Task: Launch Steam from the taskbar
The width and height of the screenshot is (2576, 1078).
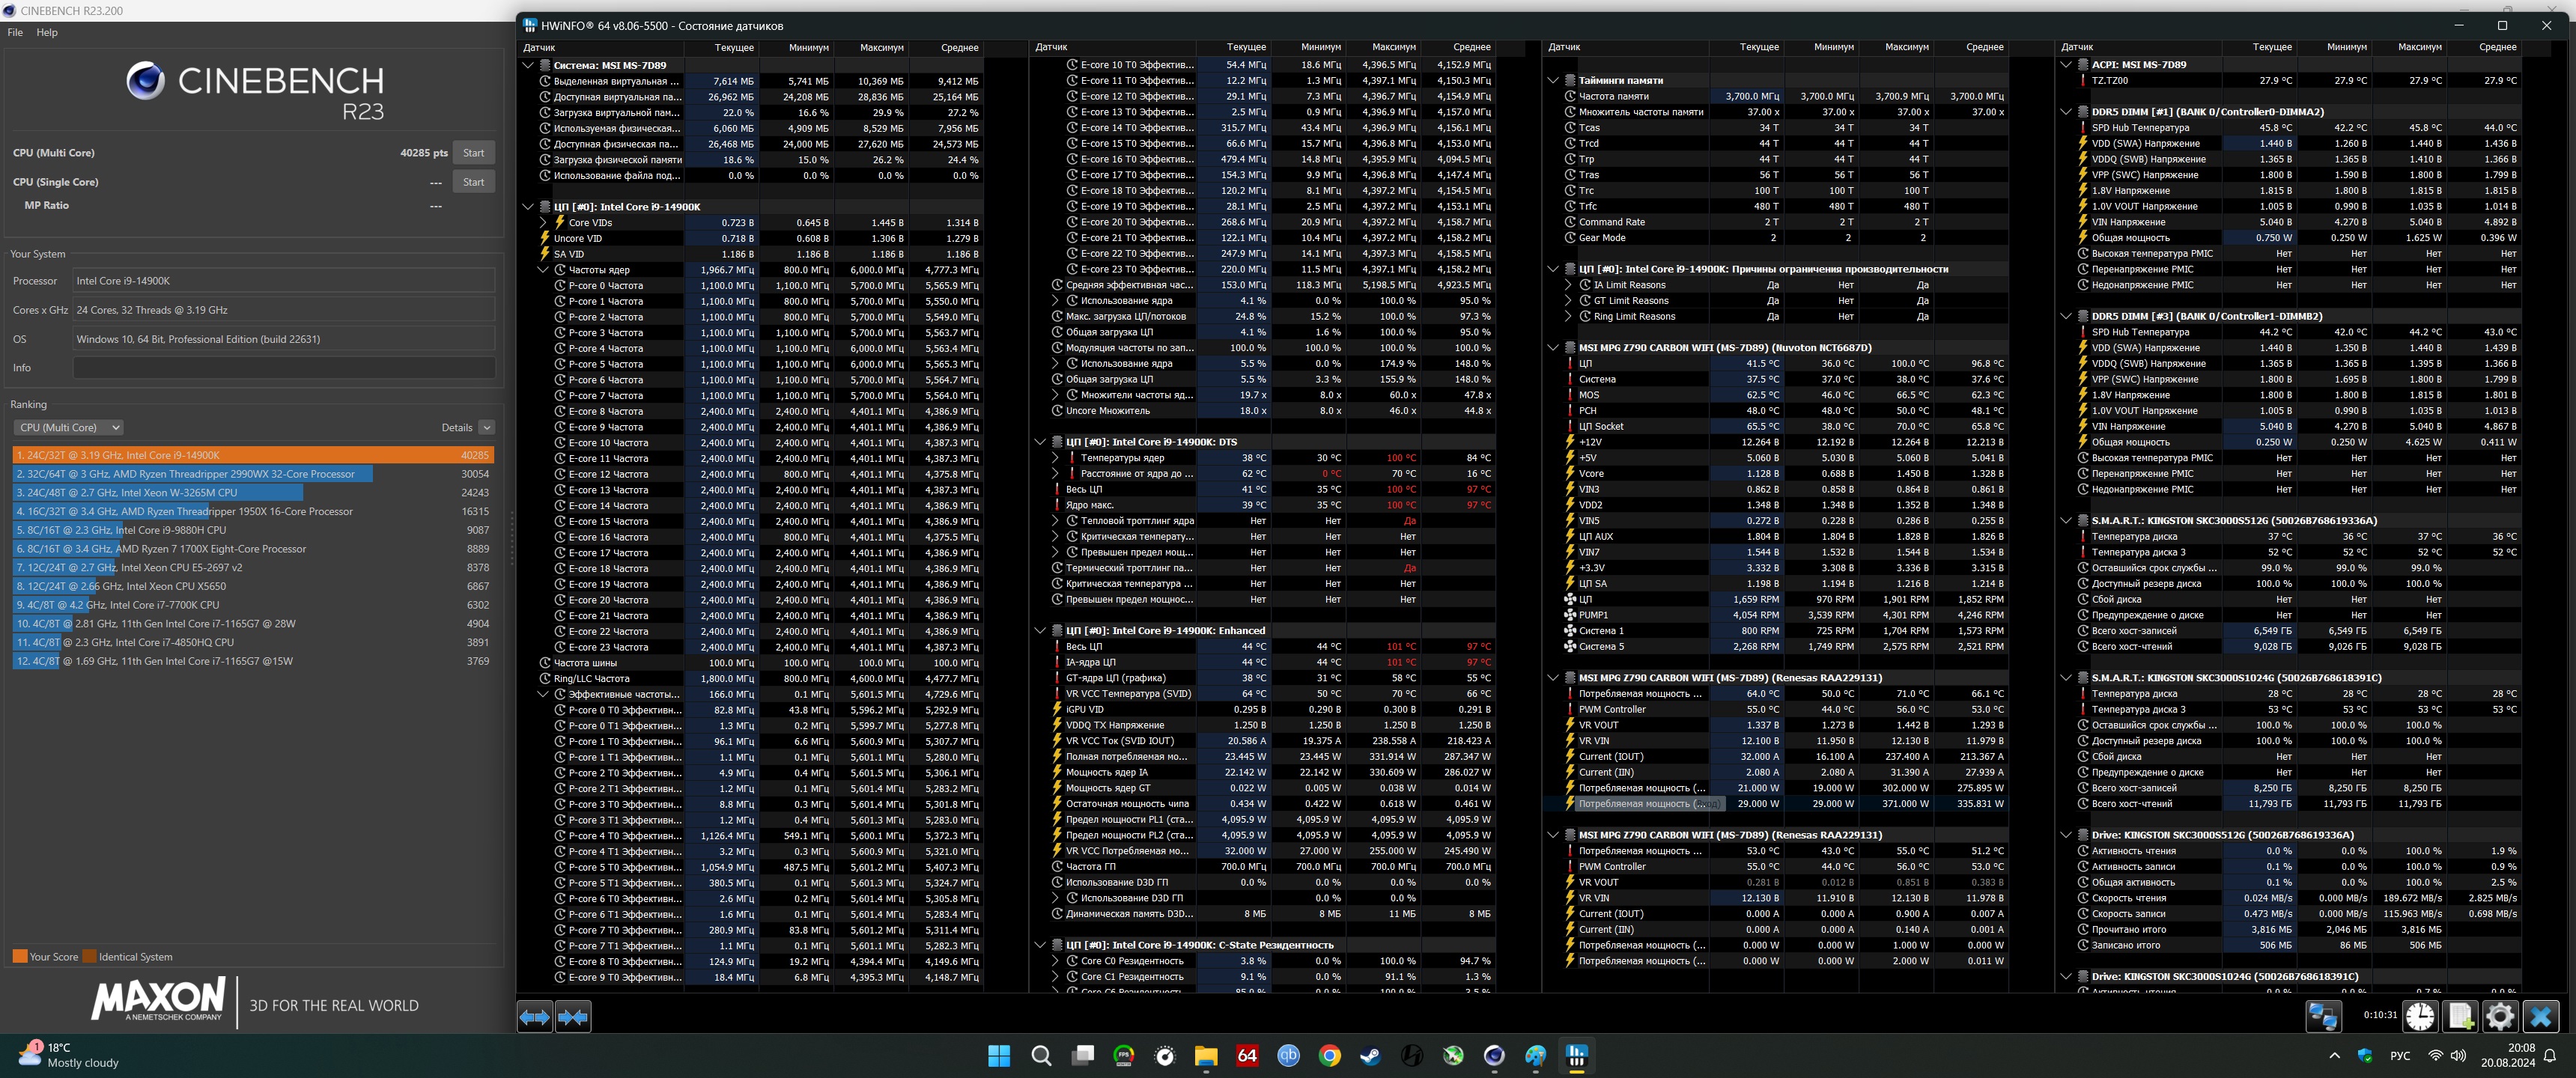Action: [1370, 1056]
